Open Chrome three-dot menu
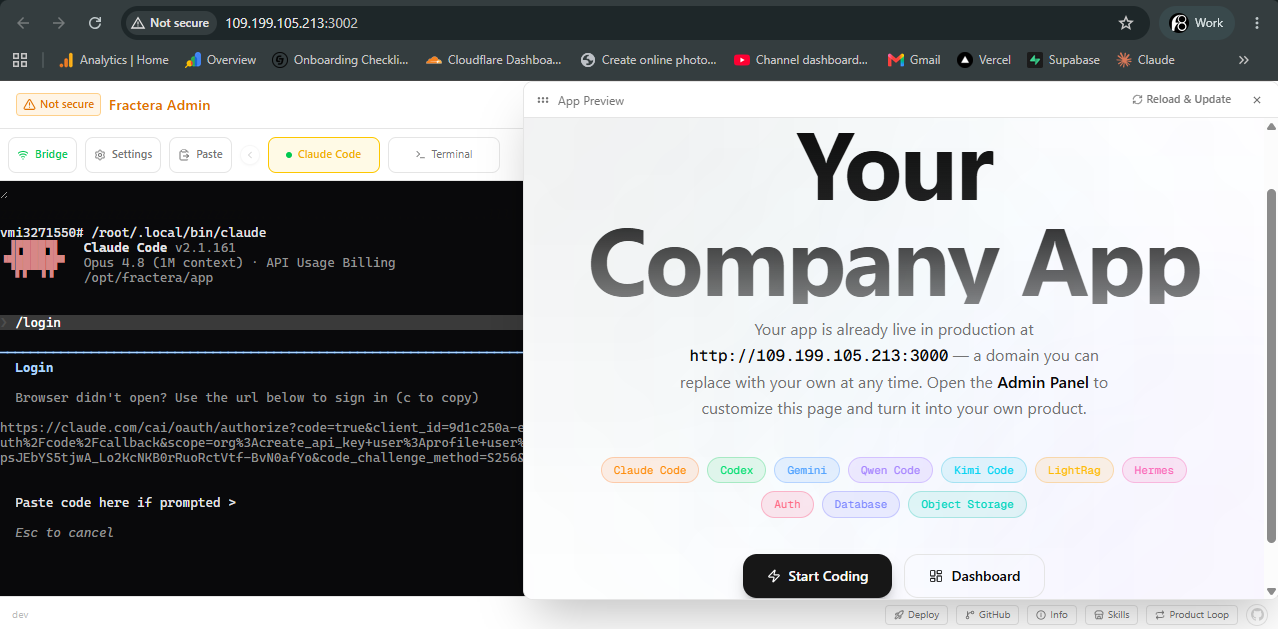 click(1255, 23)
